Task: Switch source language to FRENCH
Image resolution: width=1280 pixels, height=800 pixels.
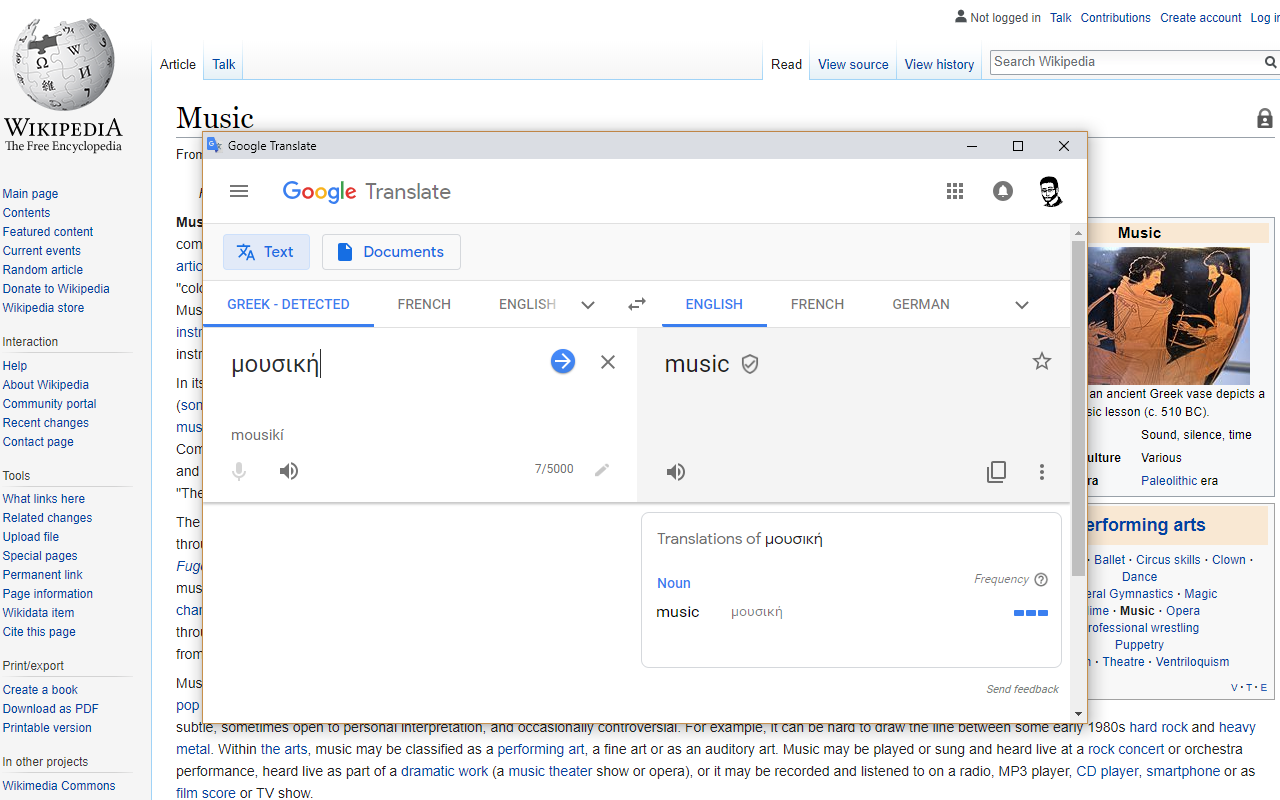Action: [424, 304]
